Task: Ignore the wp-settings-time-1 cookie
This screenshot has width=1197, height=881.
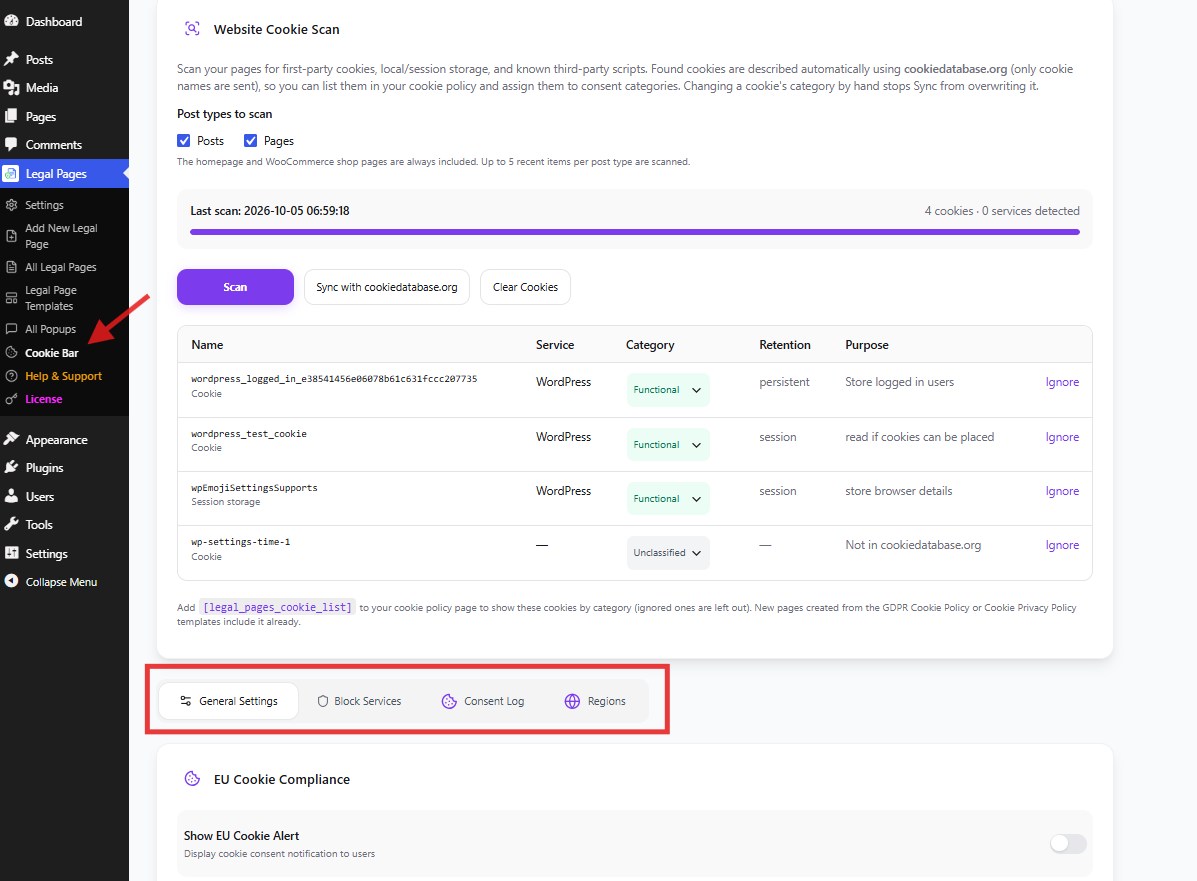Action: [x=1062, y=545]
